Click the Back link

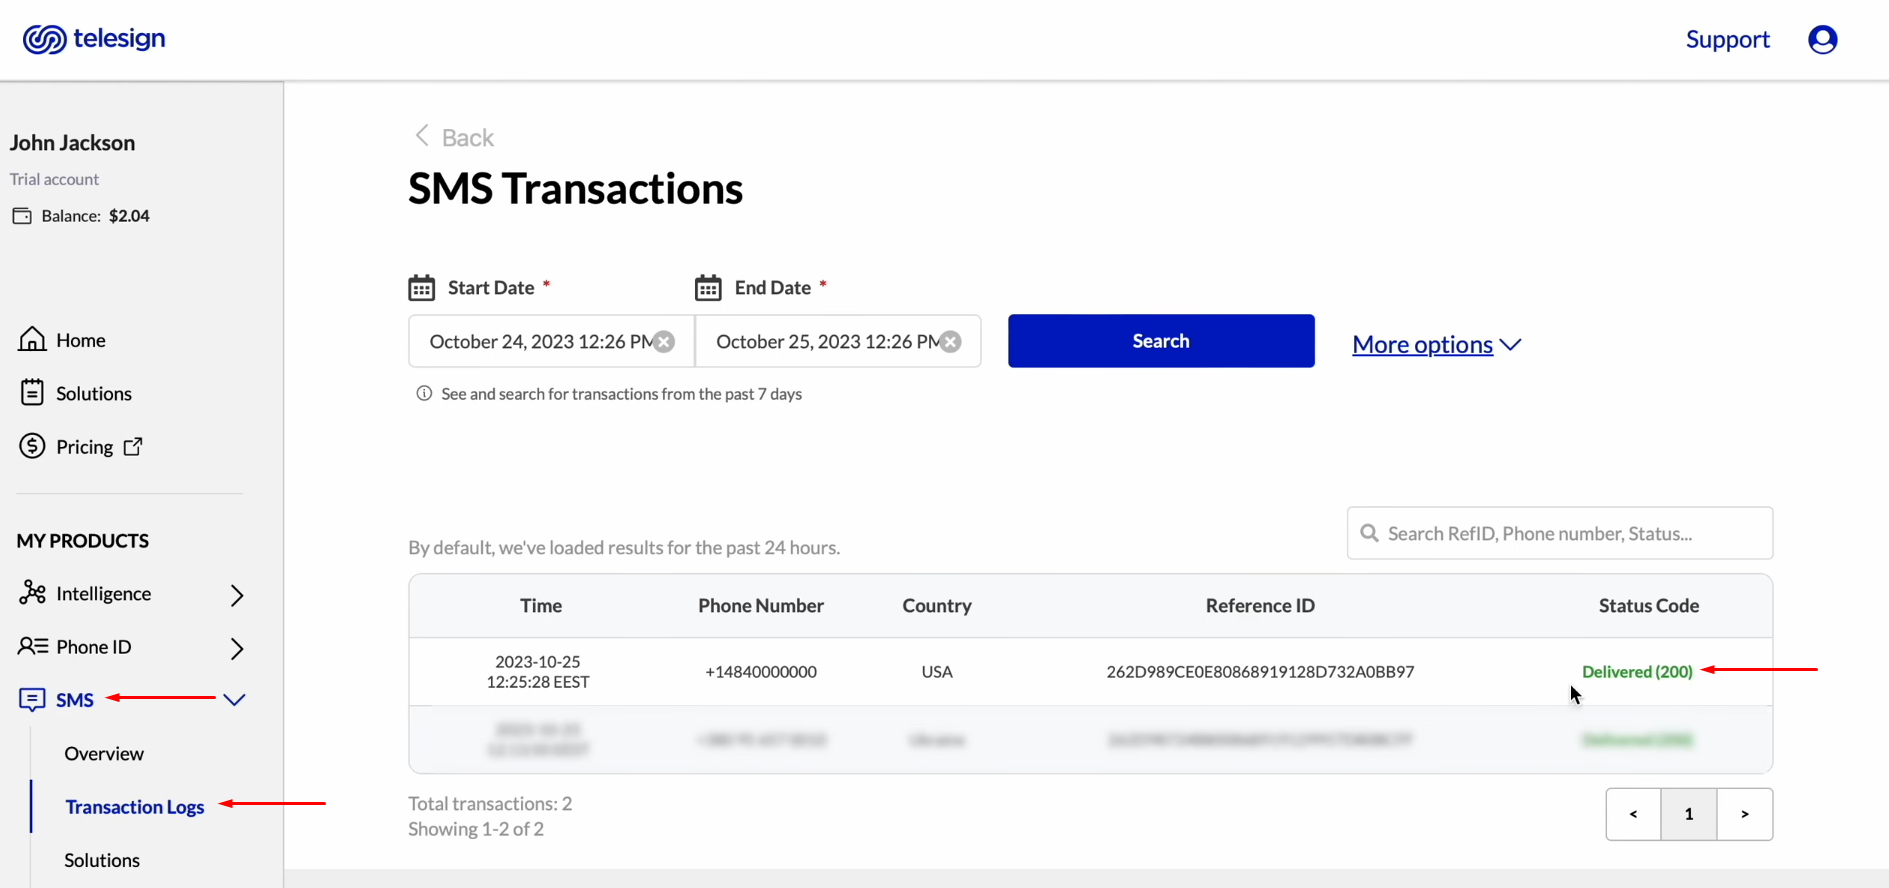coord(468,138)
